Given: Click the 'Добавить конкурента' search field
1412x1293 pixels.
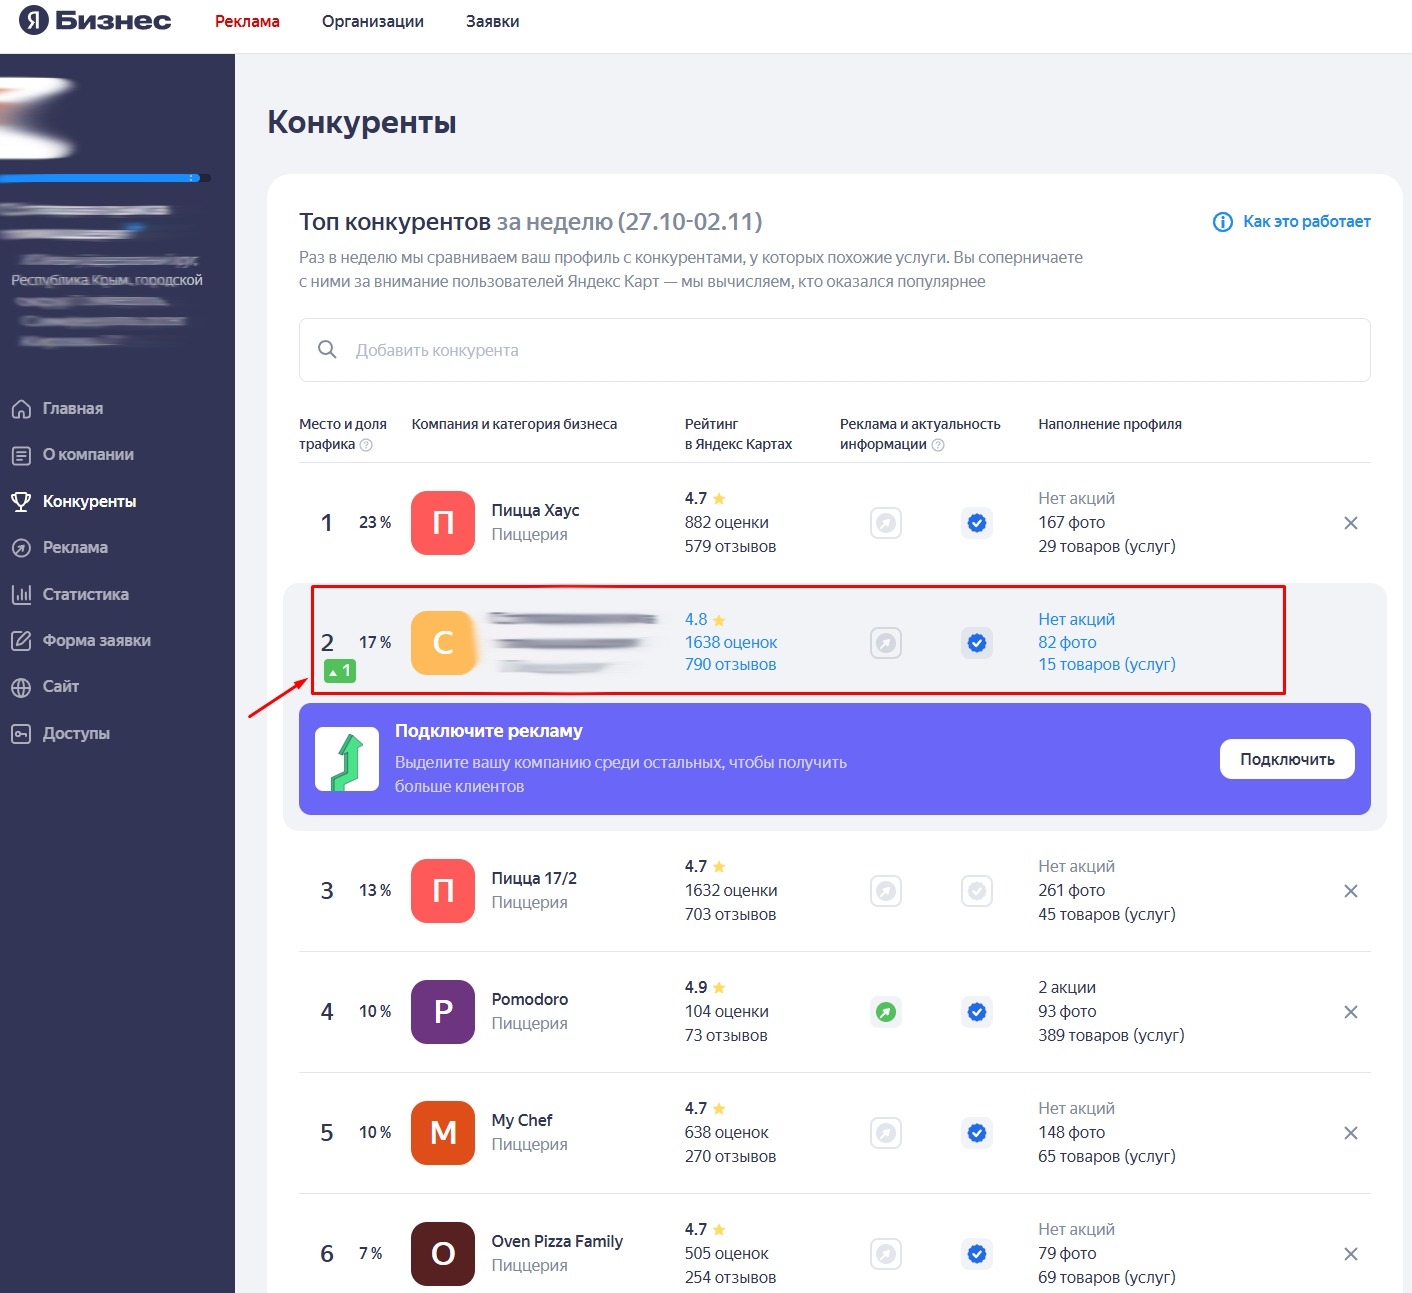Looking at the screenshot, I should pos(834,350).
